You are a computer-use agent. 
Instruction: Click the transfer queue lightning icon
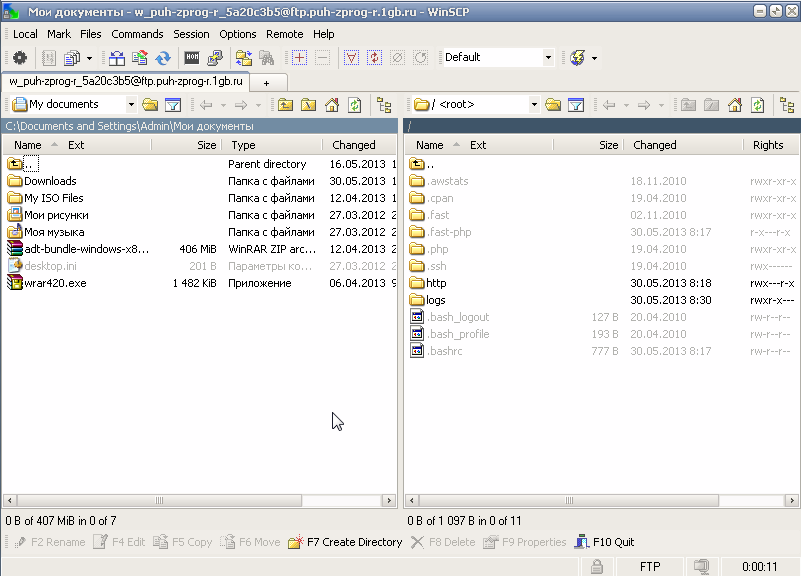point(578,58)
